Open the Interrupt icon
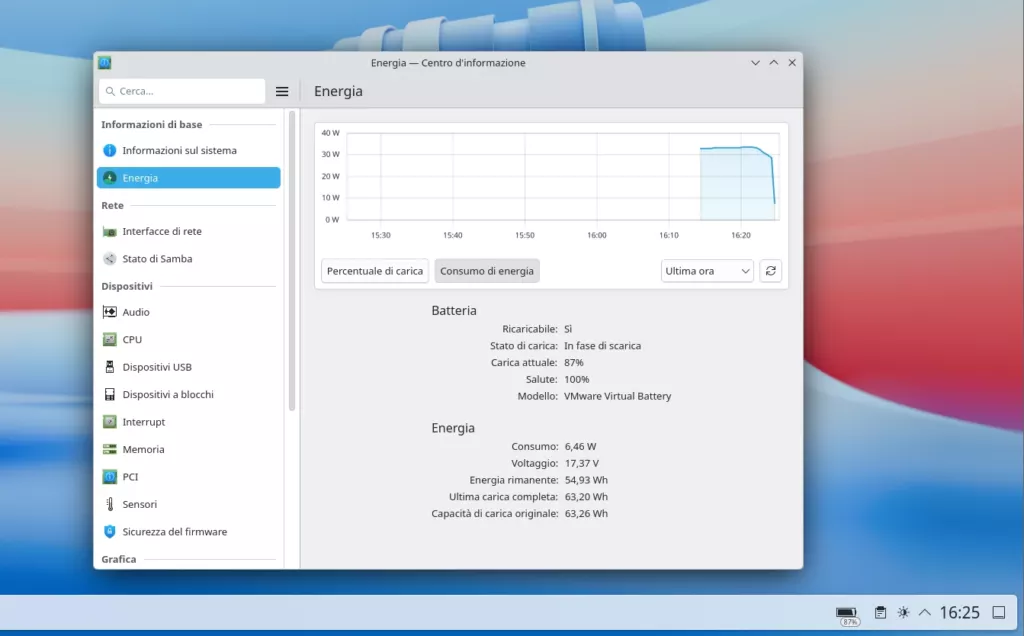The width and height of the screenshot is (1024, 636). (x=110, y=422)
